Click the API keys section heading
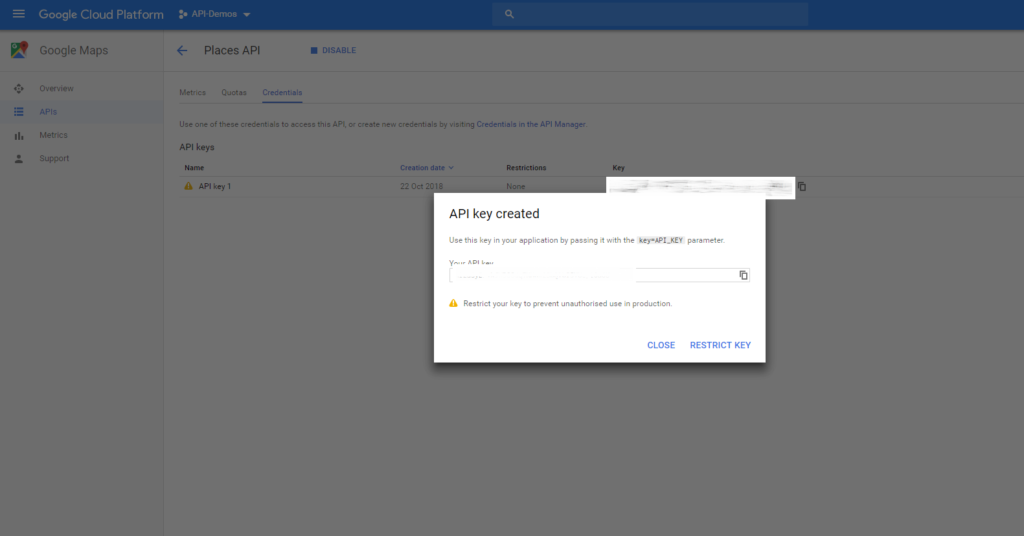 coord(197,147)
